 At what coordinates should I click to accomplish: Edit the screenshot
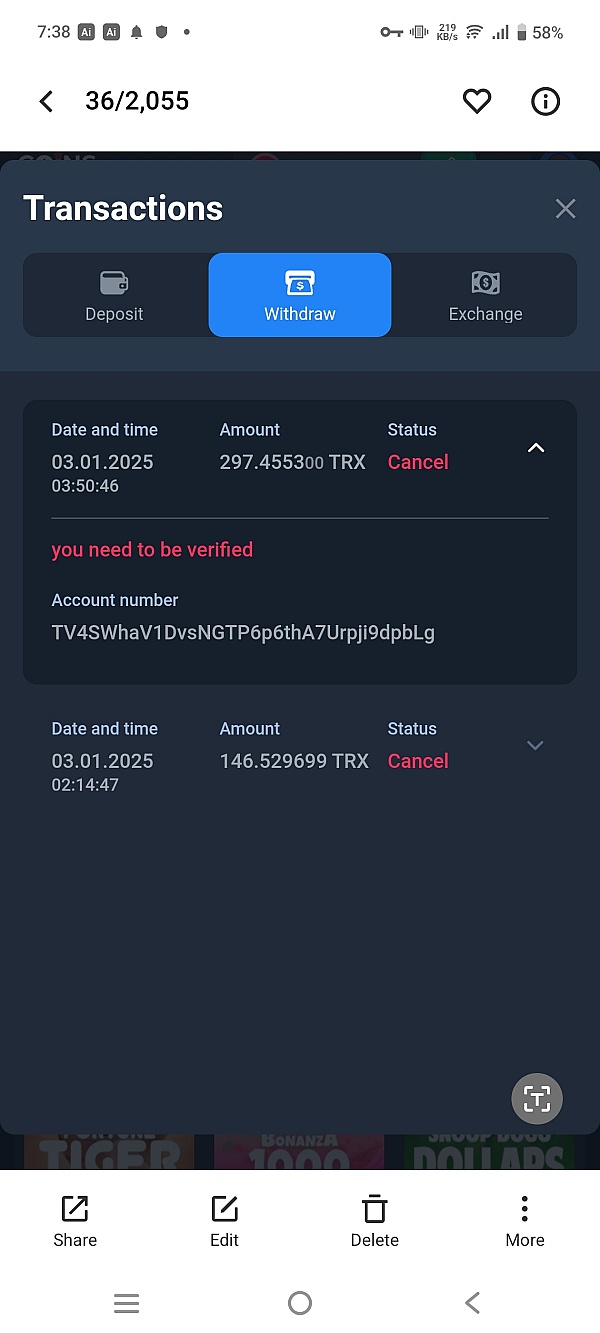click(x=224, y=1221)
